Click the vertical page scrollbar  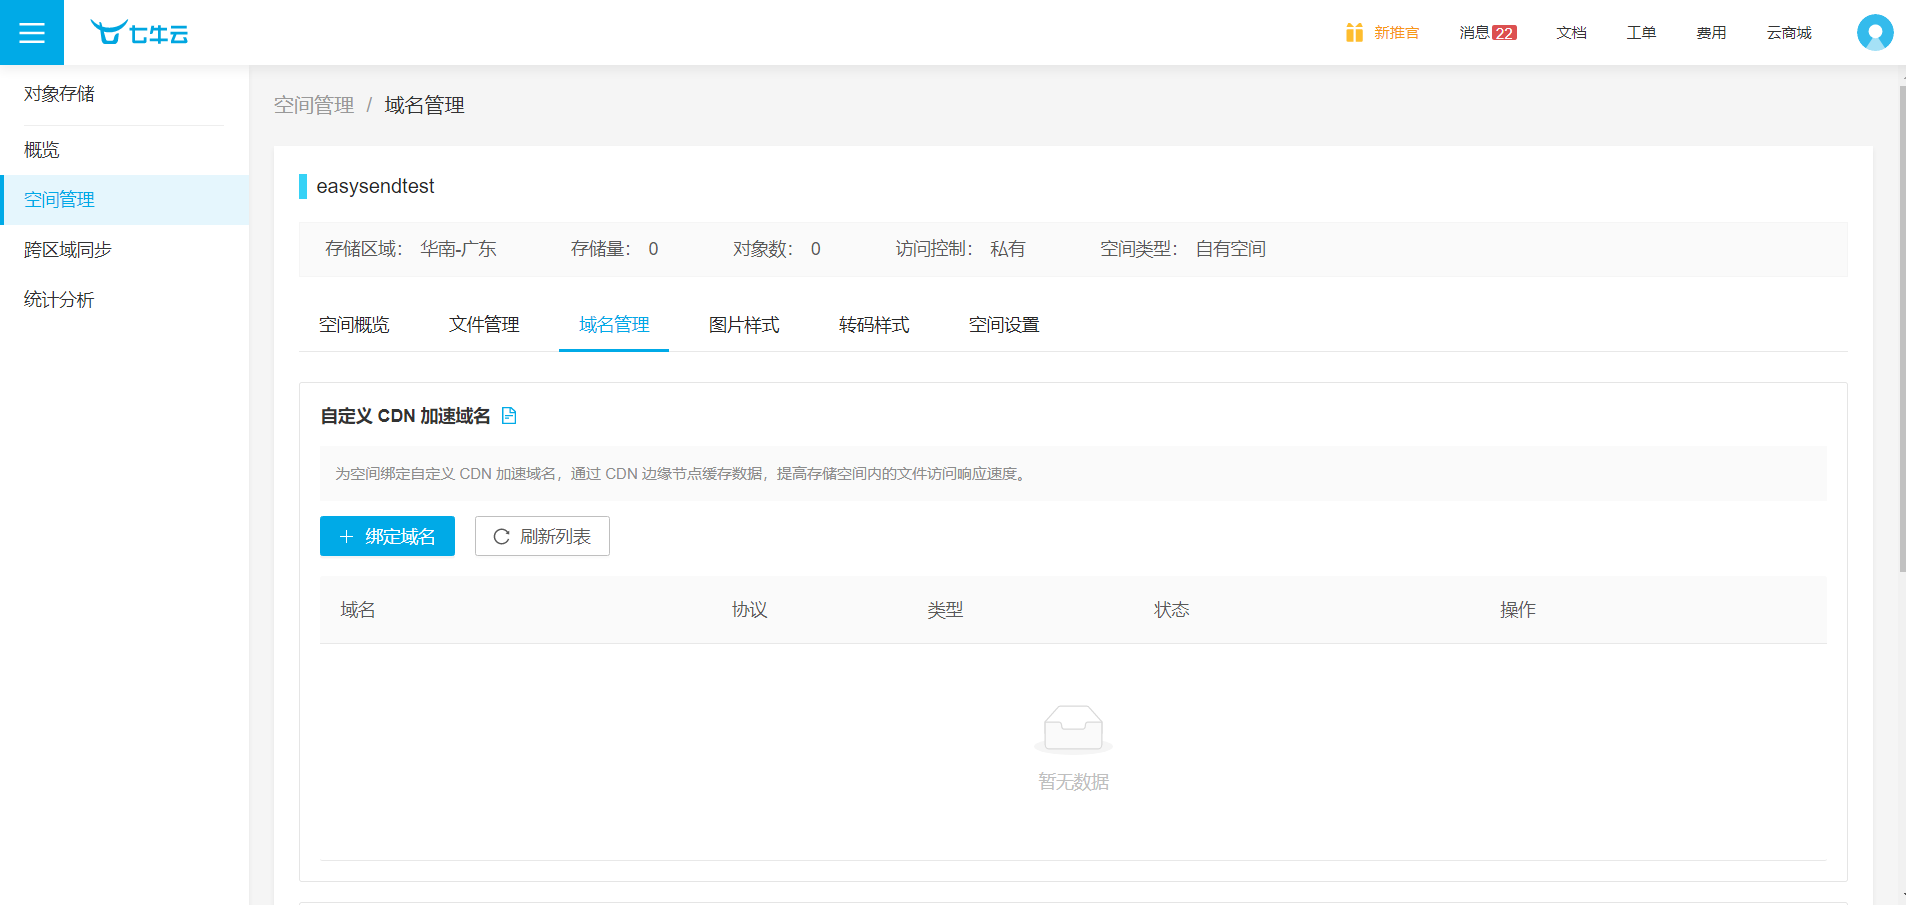tap(1901, 330)
